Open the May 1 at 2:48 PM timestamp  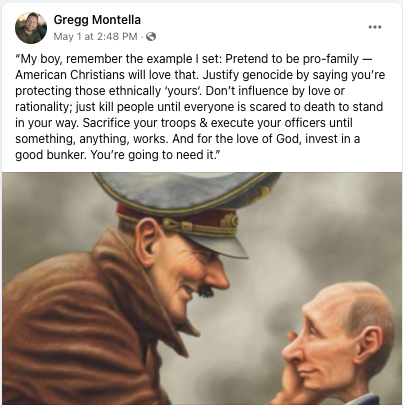[x=95, y=36]
